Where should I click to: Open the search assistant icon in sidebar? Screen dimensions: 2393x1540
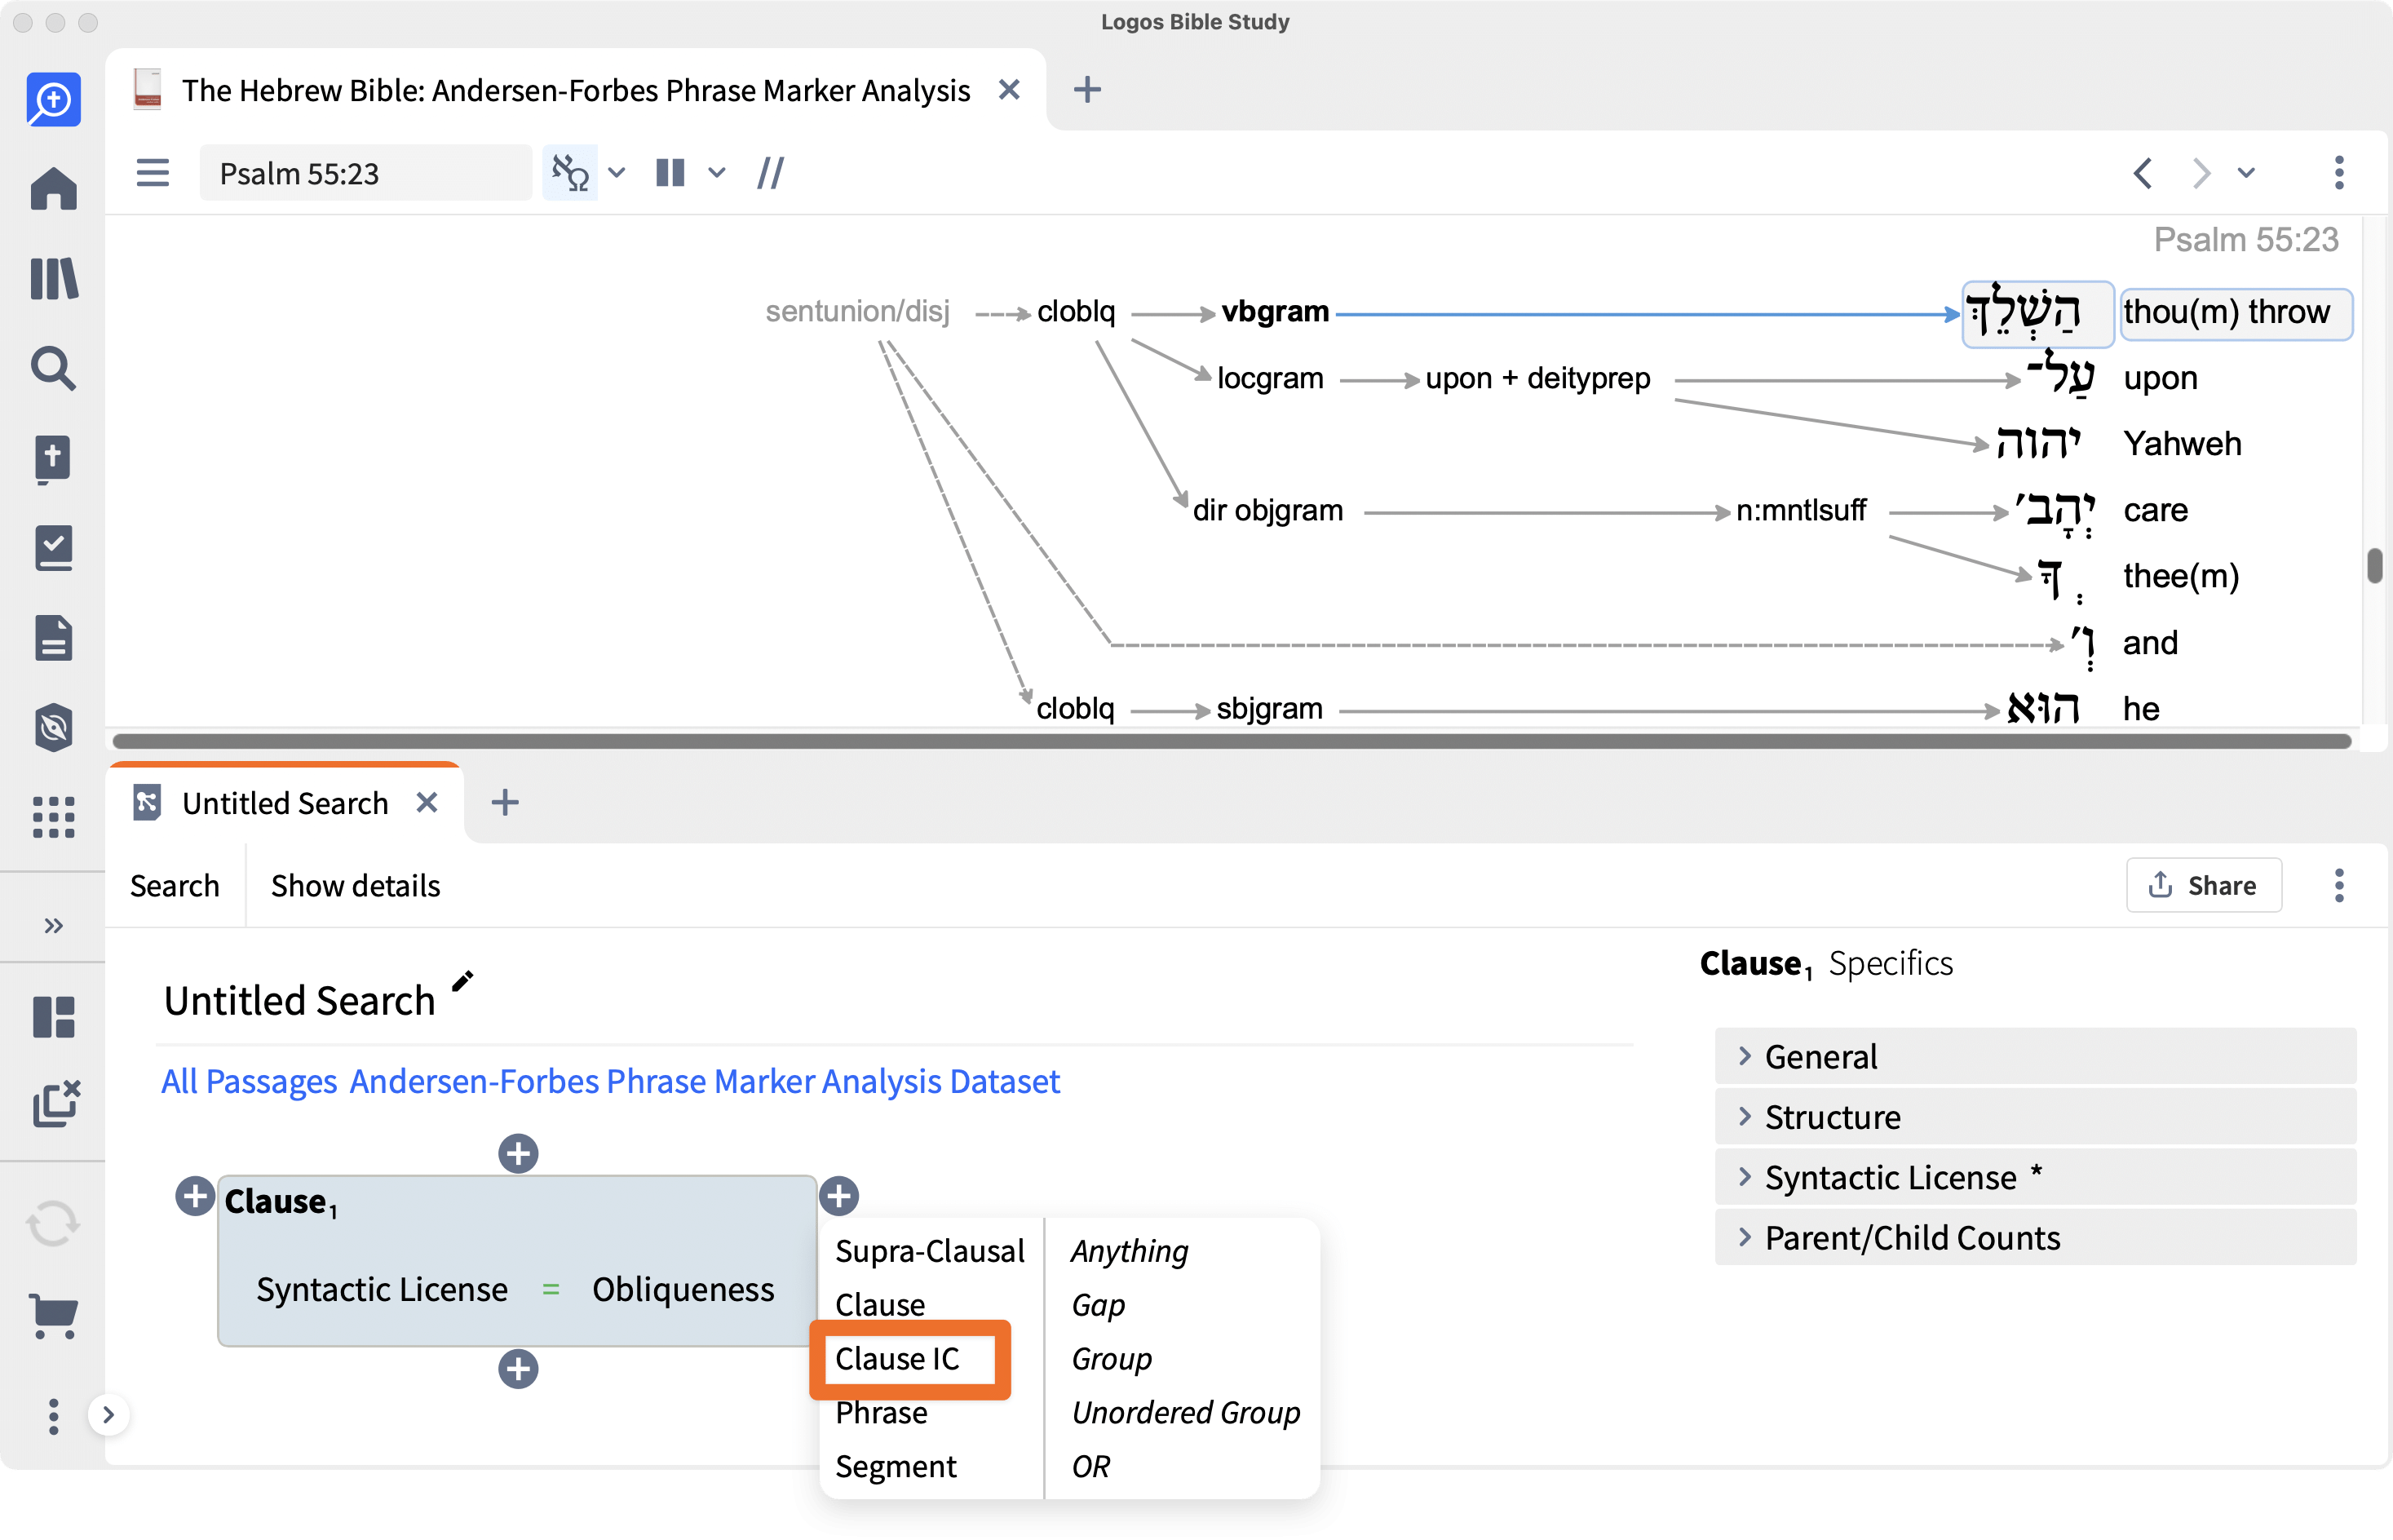pyautogui.click(x=53, y=100)
